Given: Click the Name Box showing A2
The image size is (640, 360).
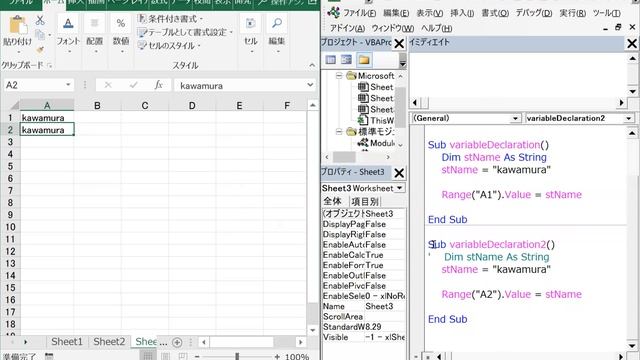Looking at the screenshot, I should pyautogui.click(x=33, y=85).
